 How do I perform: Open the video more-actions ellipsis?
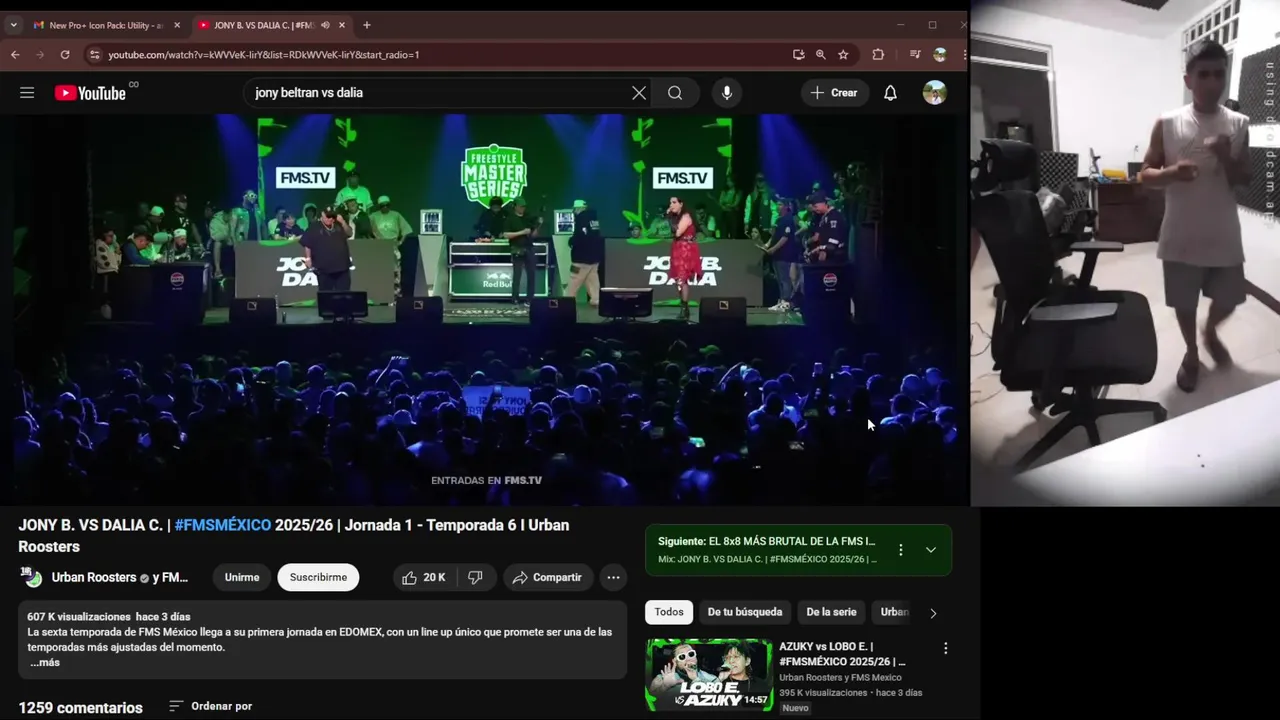point(613,577)
